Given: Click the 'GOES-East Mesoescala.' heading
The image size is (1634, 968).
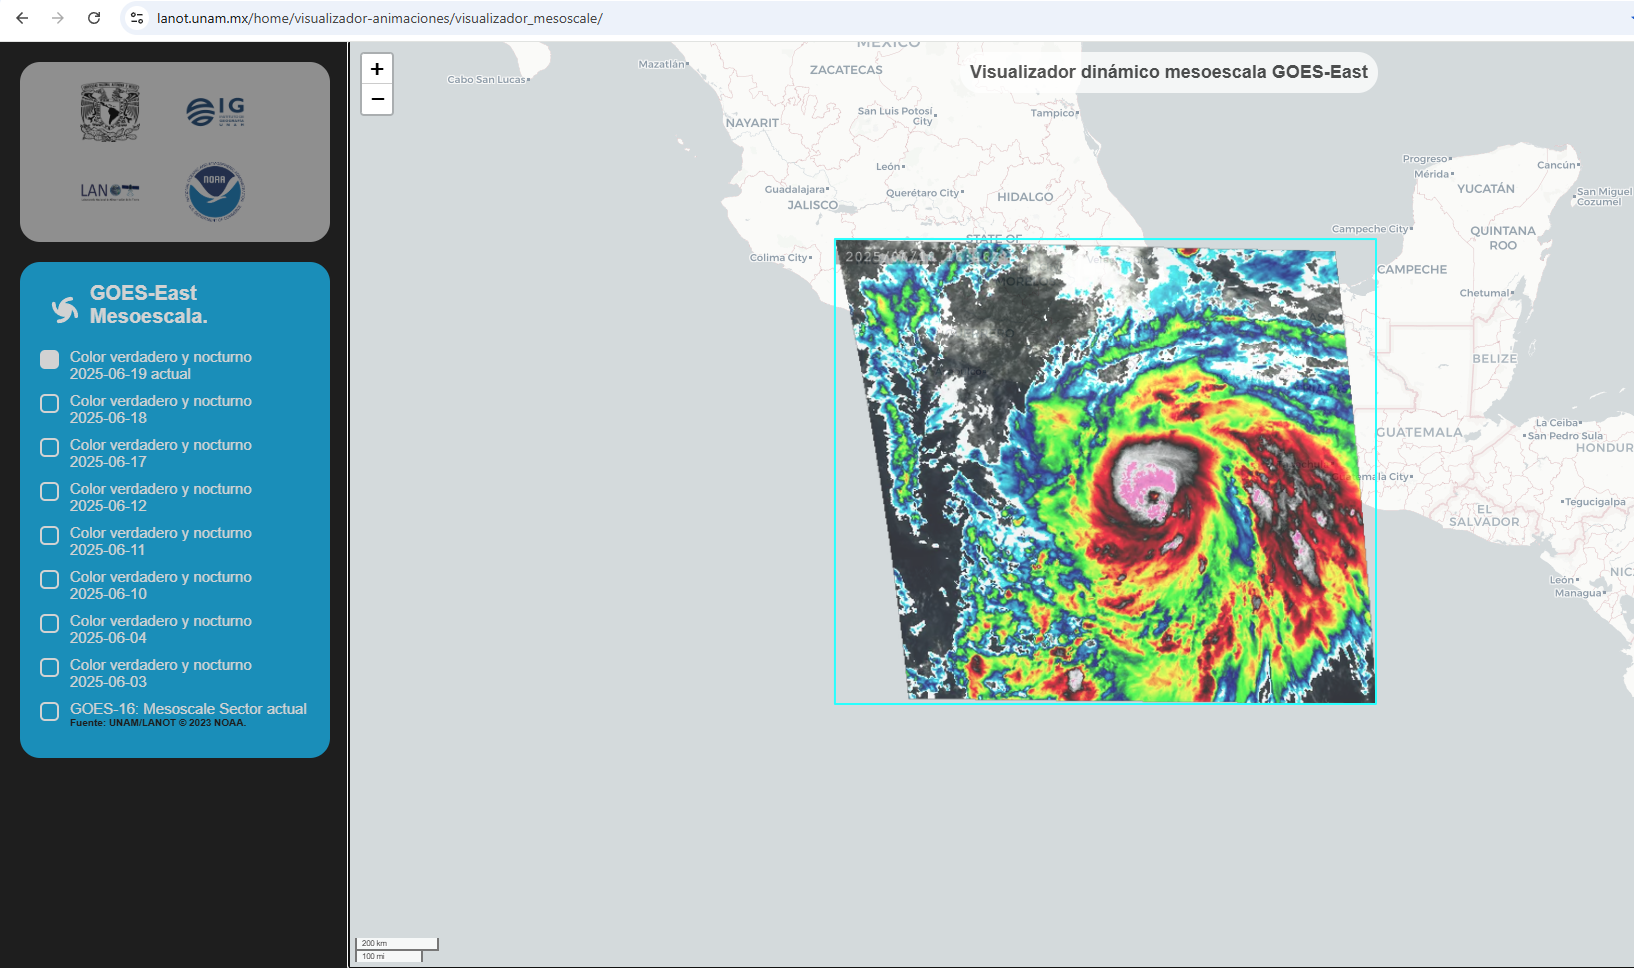Looking at the screenshot, I should 148,304.
